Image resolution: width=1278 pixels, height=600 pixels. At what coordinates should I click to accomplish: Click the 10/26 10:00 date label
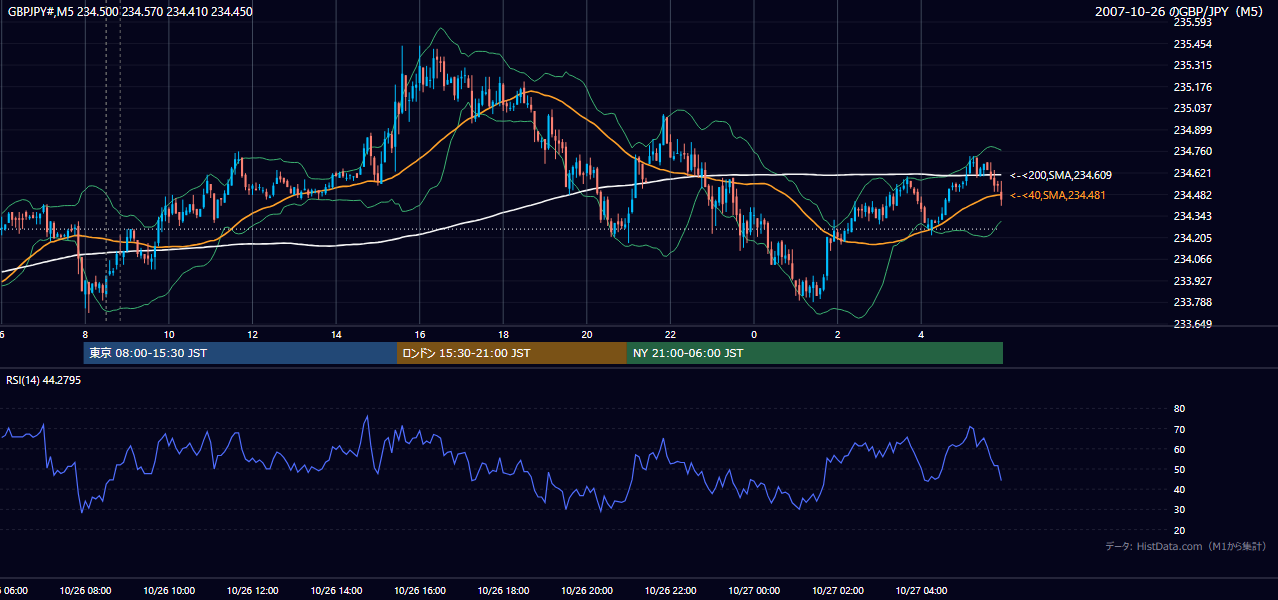169,591
